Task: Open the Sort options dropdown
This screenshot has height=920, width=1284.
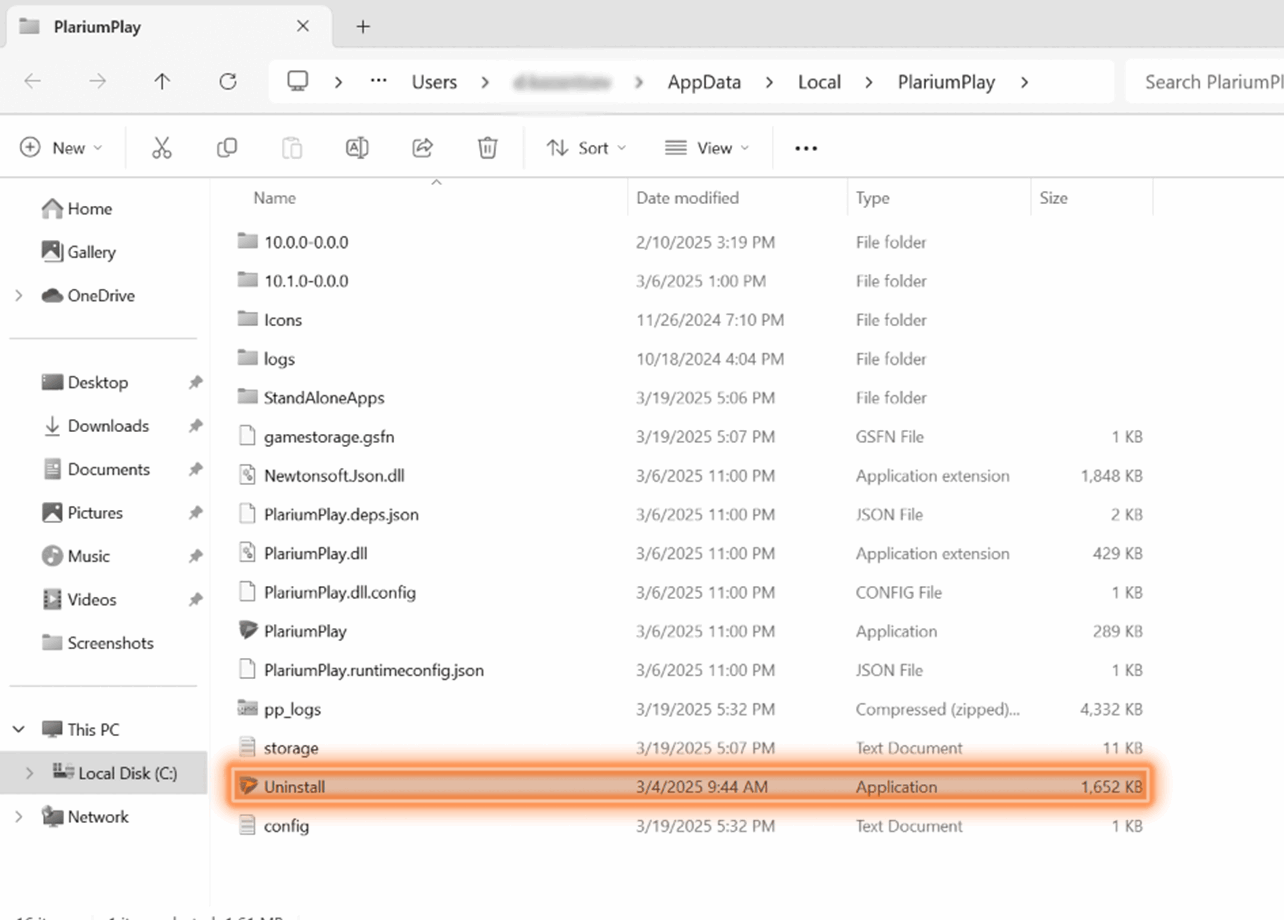Action: click(x=587, y=148)
